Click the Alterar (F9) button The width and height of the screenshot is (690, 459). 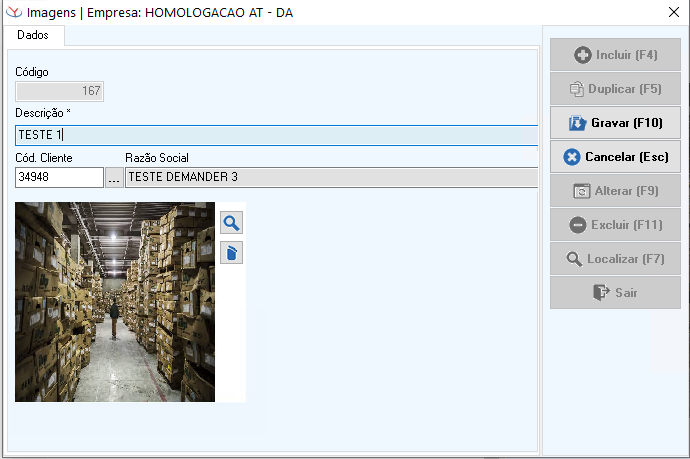[x=615, y=191]
